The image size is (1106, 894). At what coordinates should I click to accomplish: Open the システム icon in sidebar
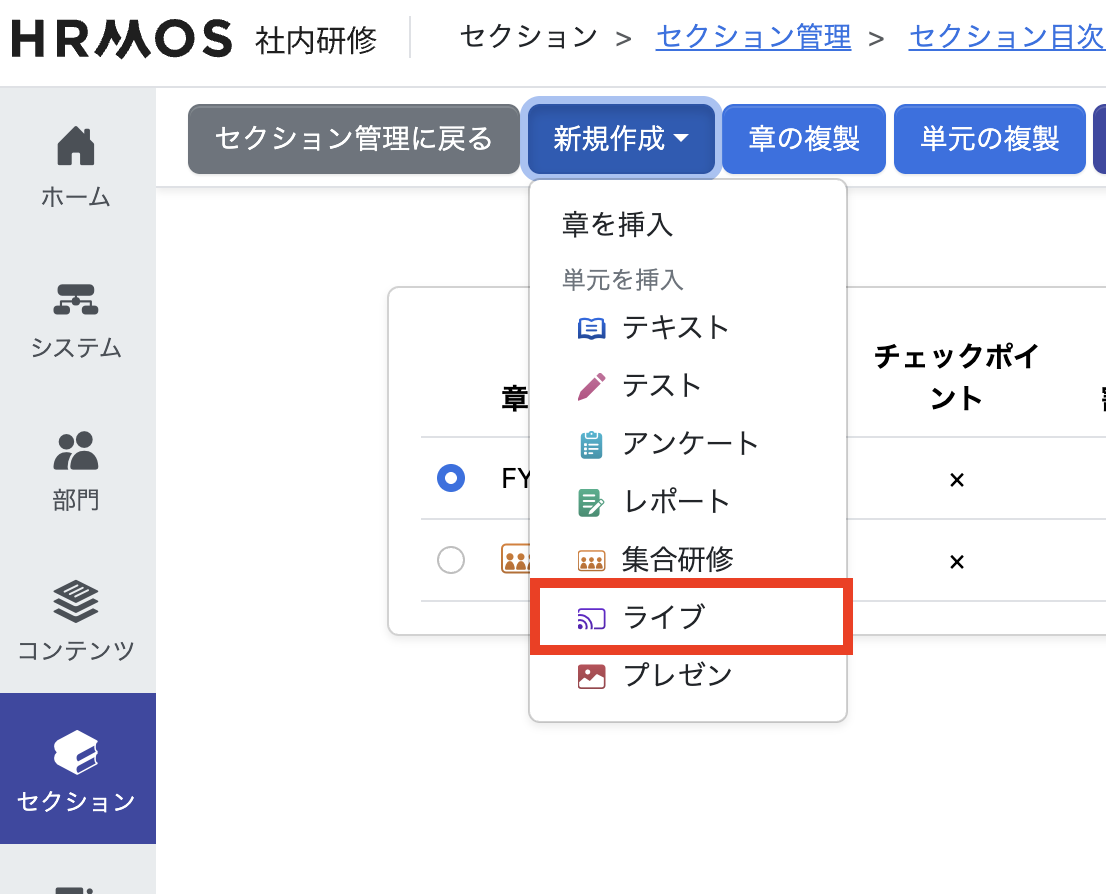pos(76,298)
